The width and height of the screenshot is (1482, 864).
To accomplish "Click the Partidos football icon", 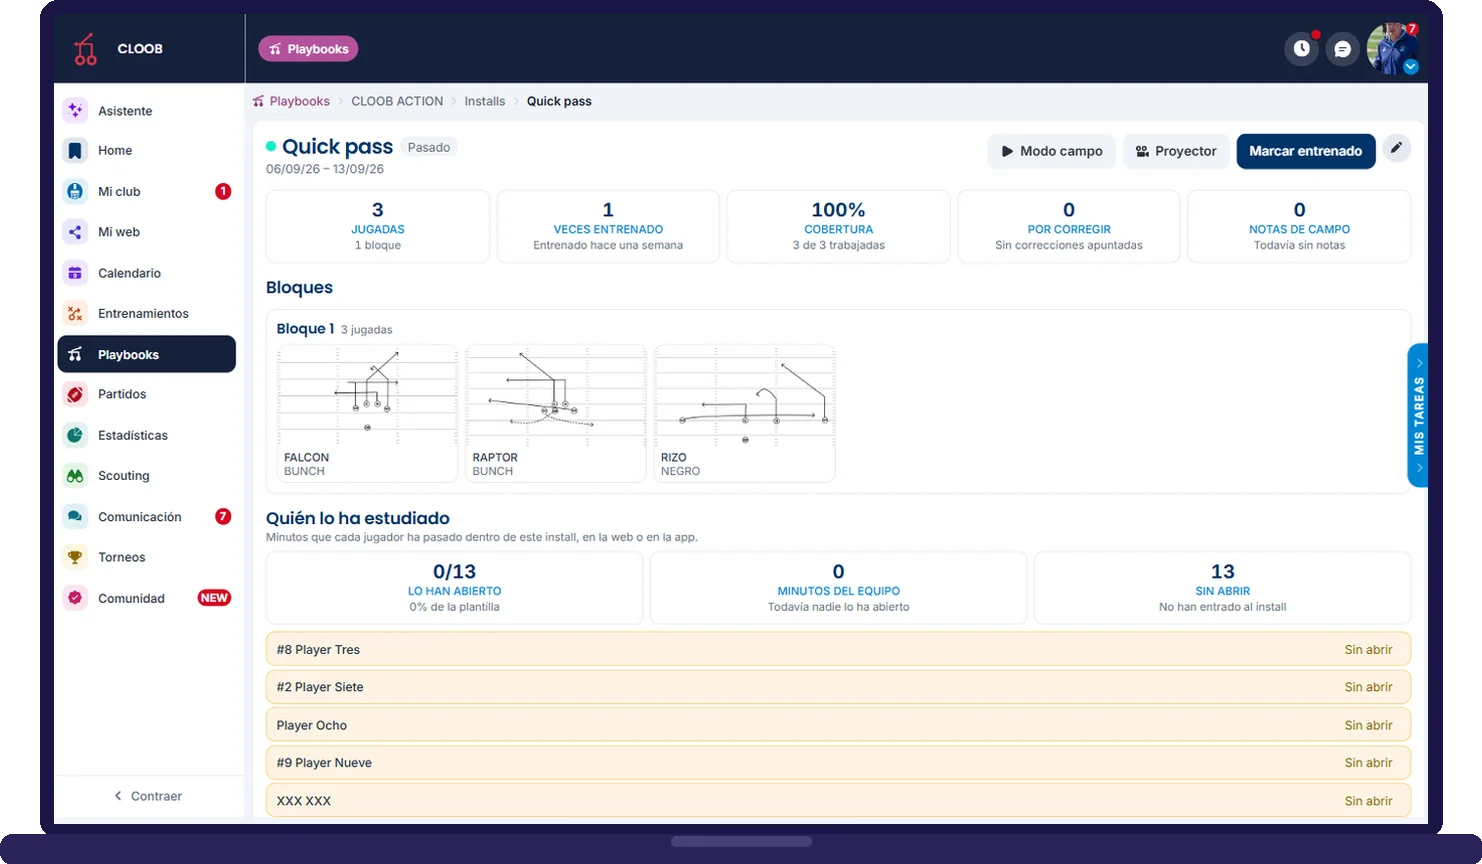I will click(75, 394).
